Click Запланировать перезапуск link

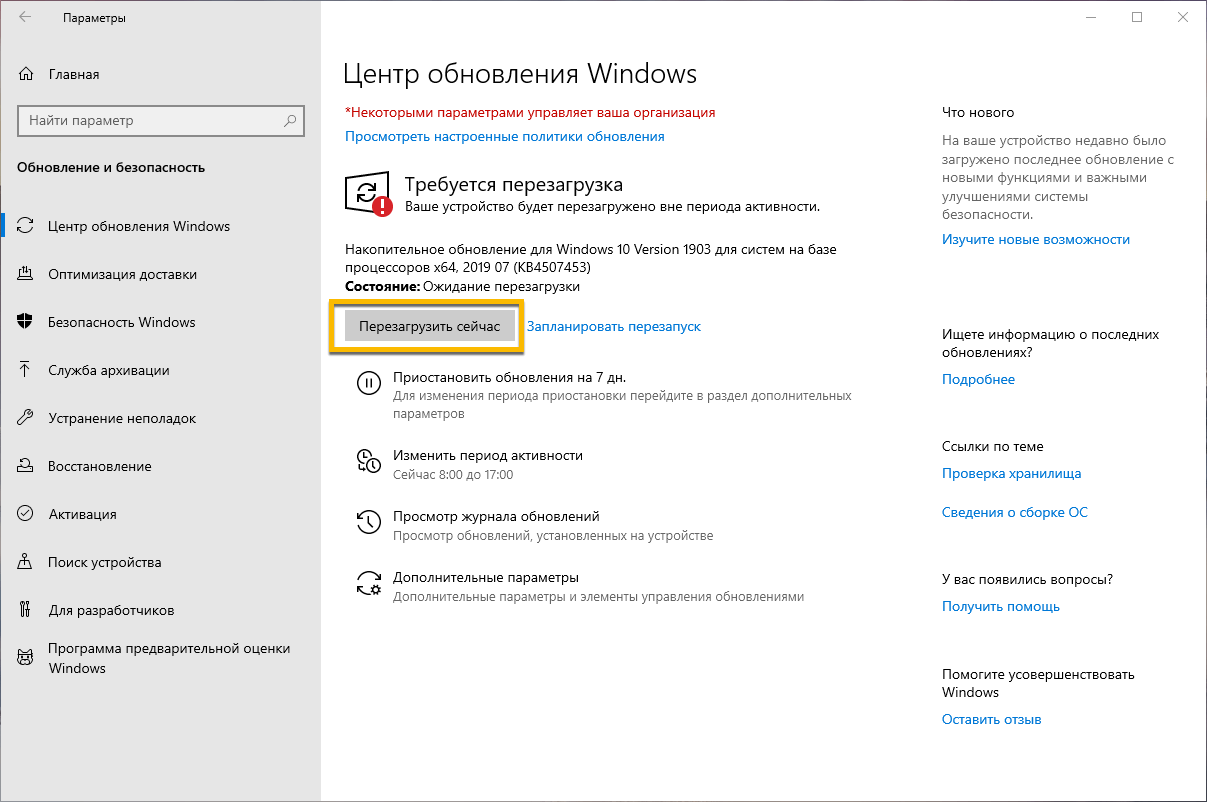614,326
